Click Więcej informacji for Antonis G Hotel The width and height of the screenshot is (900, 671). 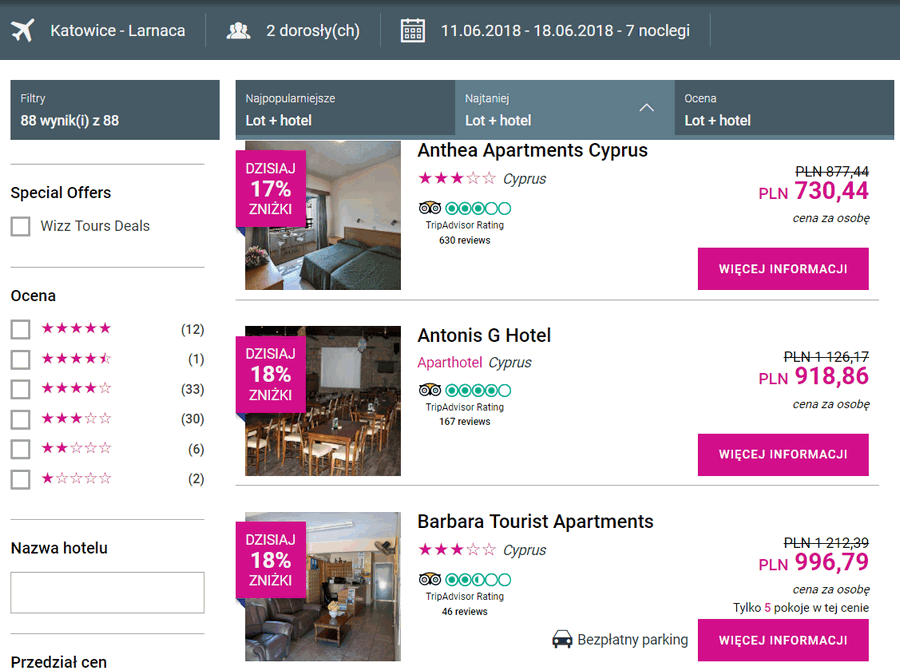pos(783,454)
